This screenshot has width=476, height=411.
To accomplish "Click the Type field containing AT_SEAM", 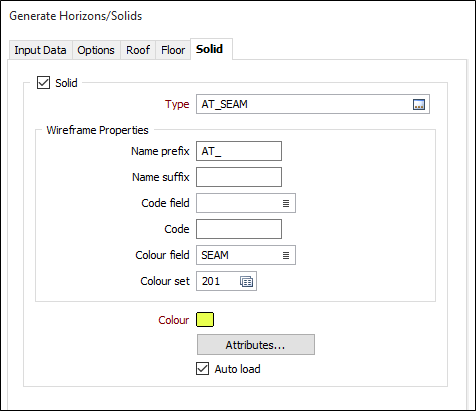I will [313, 104].
